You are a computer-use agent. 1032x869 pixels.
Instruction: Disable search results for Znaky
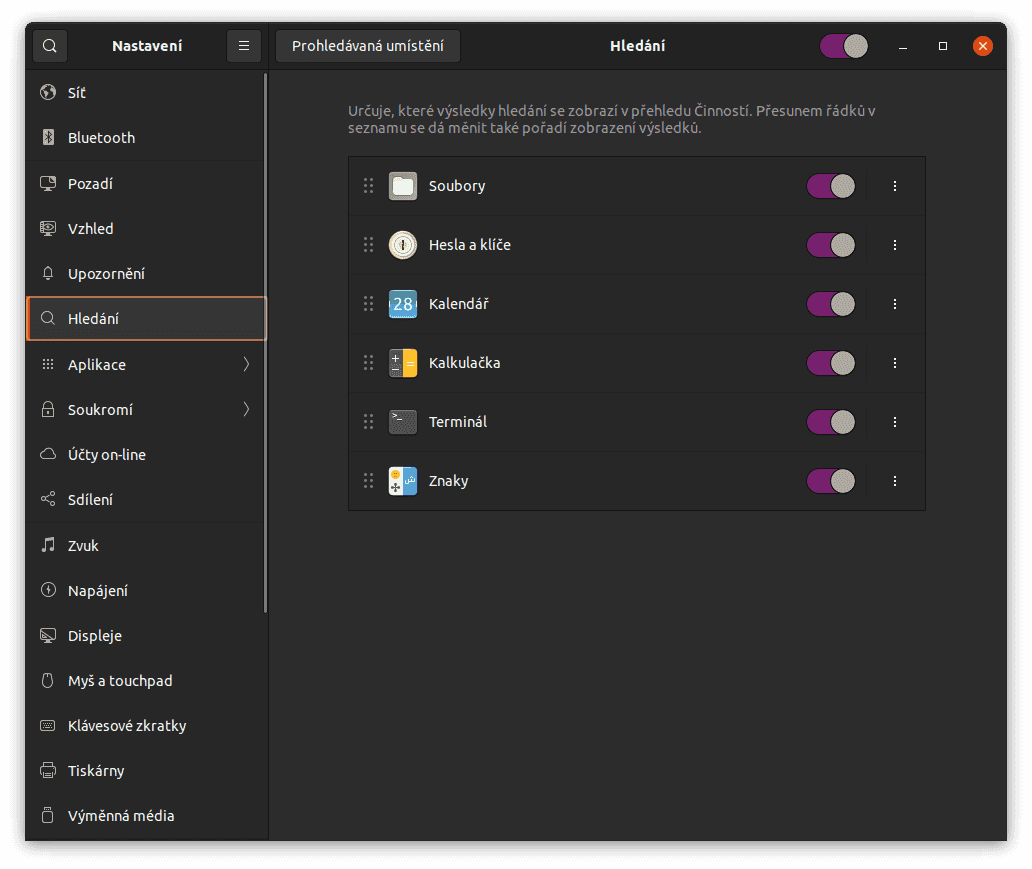[x=830, y=481]
